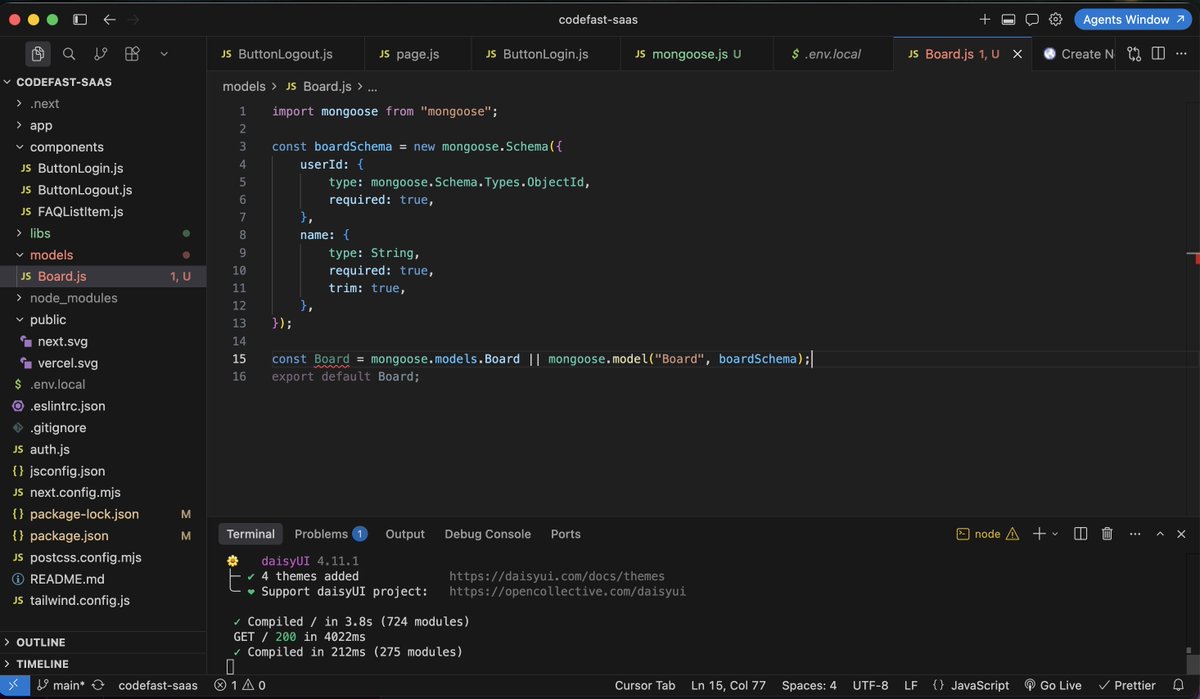Open the chat bubble icon
The width and height of the screenshot is (1200, 699).
tap(1031, 19)
